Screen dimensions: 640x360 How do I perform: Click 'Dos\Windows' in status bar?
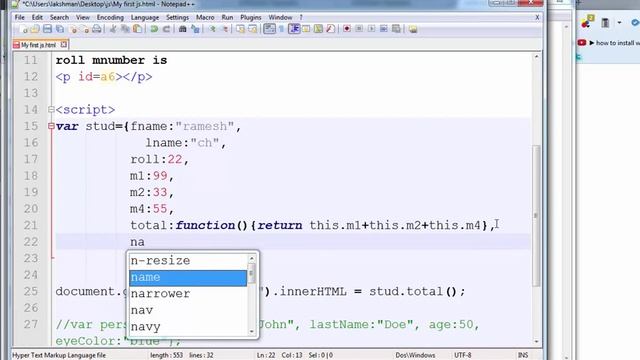tap(415, 355)
